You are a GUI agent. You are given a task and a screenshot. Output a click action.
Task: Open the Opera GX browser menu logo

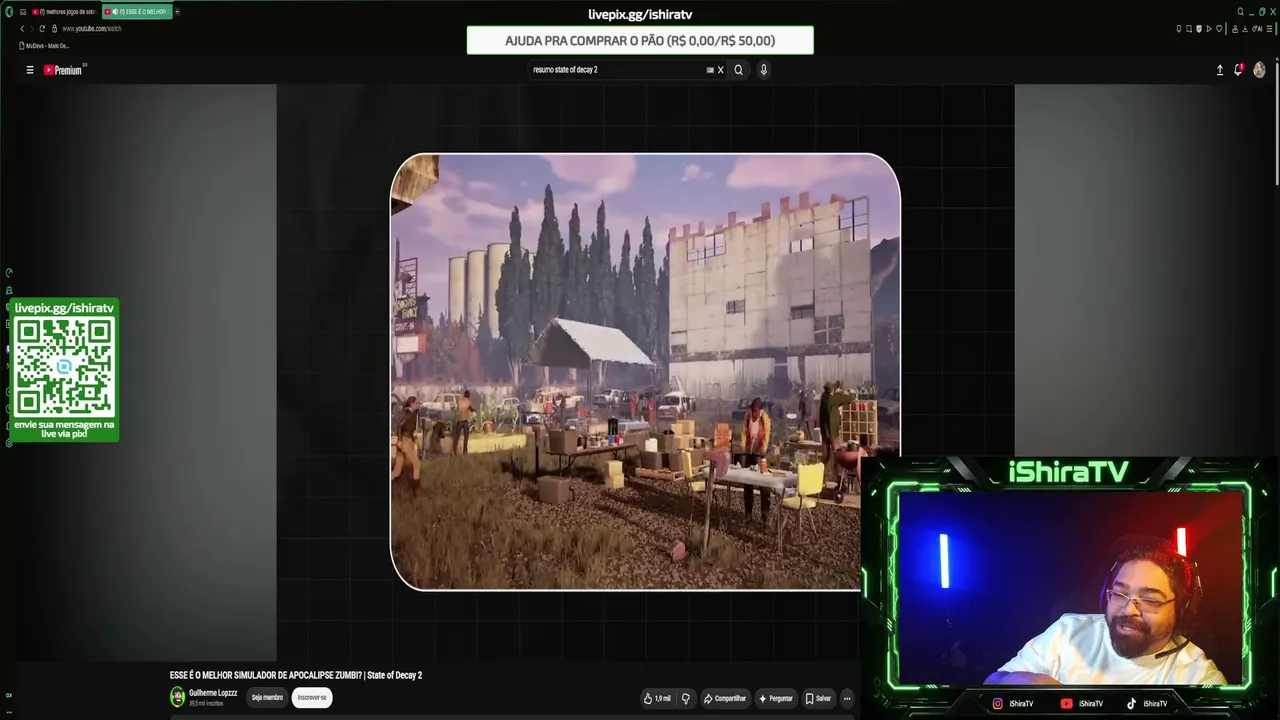[x=9, y=12]
